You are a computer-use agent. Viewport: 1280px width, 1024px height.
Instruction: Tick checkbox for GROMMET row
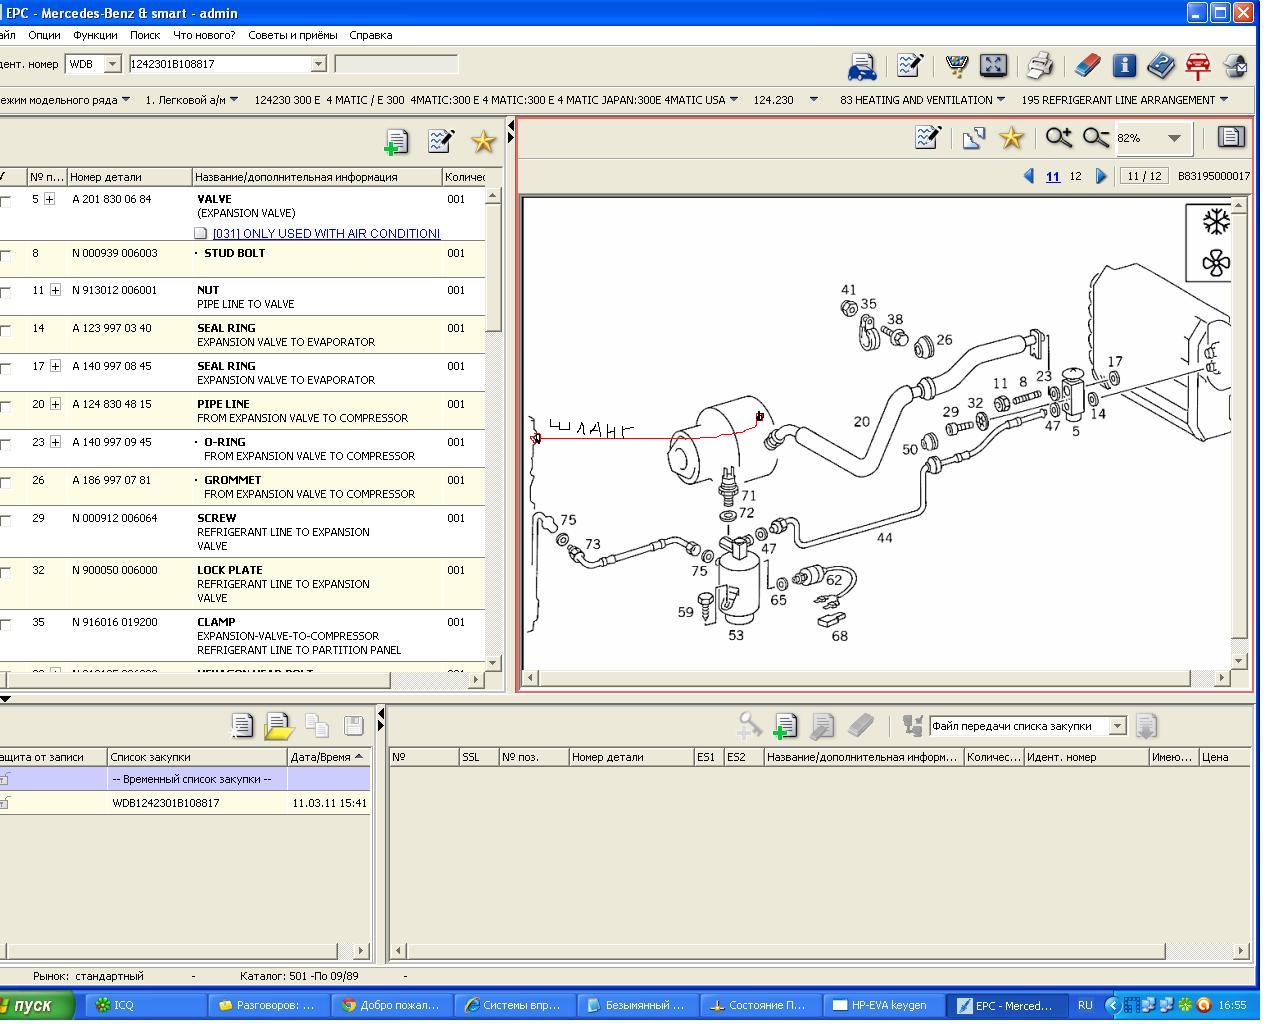[5, 482]
